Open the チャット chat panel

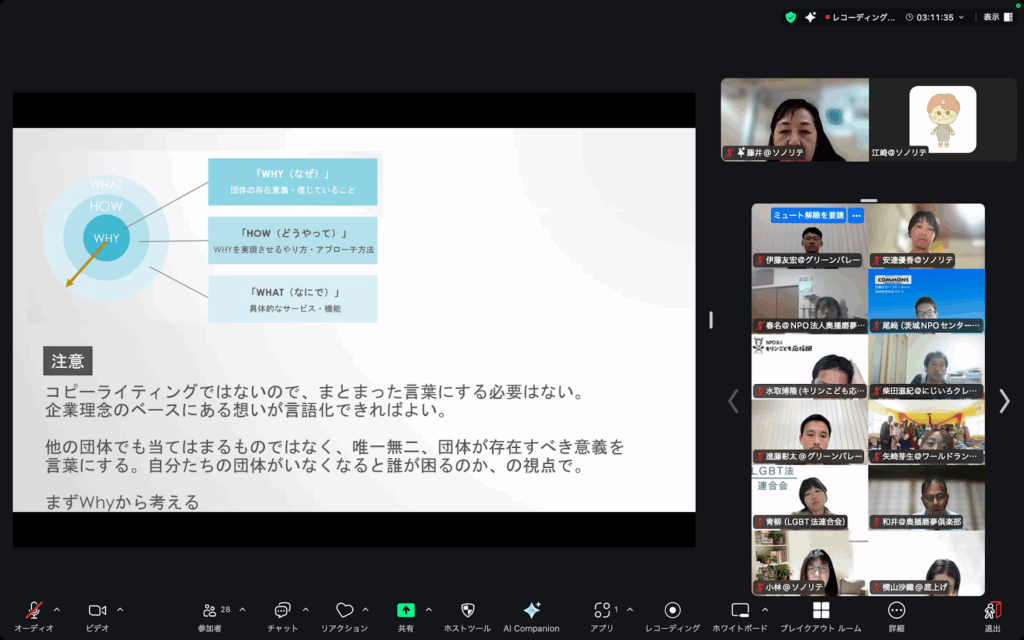(282, 611)
